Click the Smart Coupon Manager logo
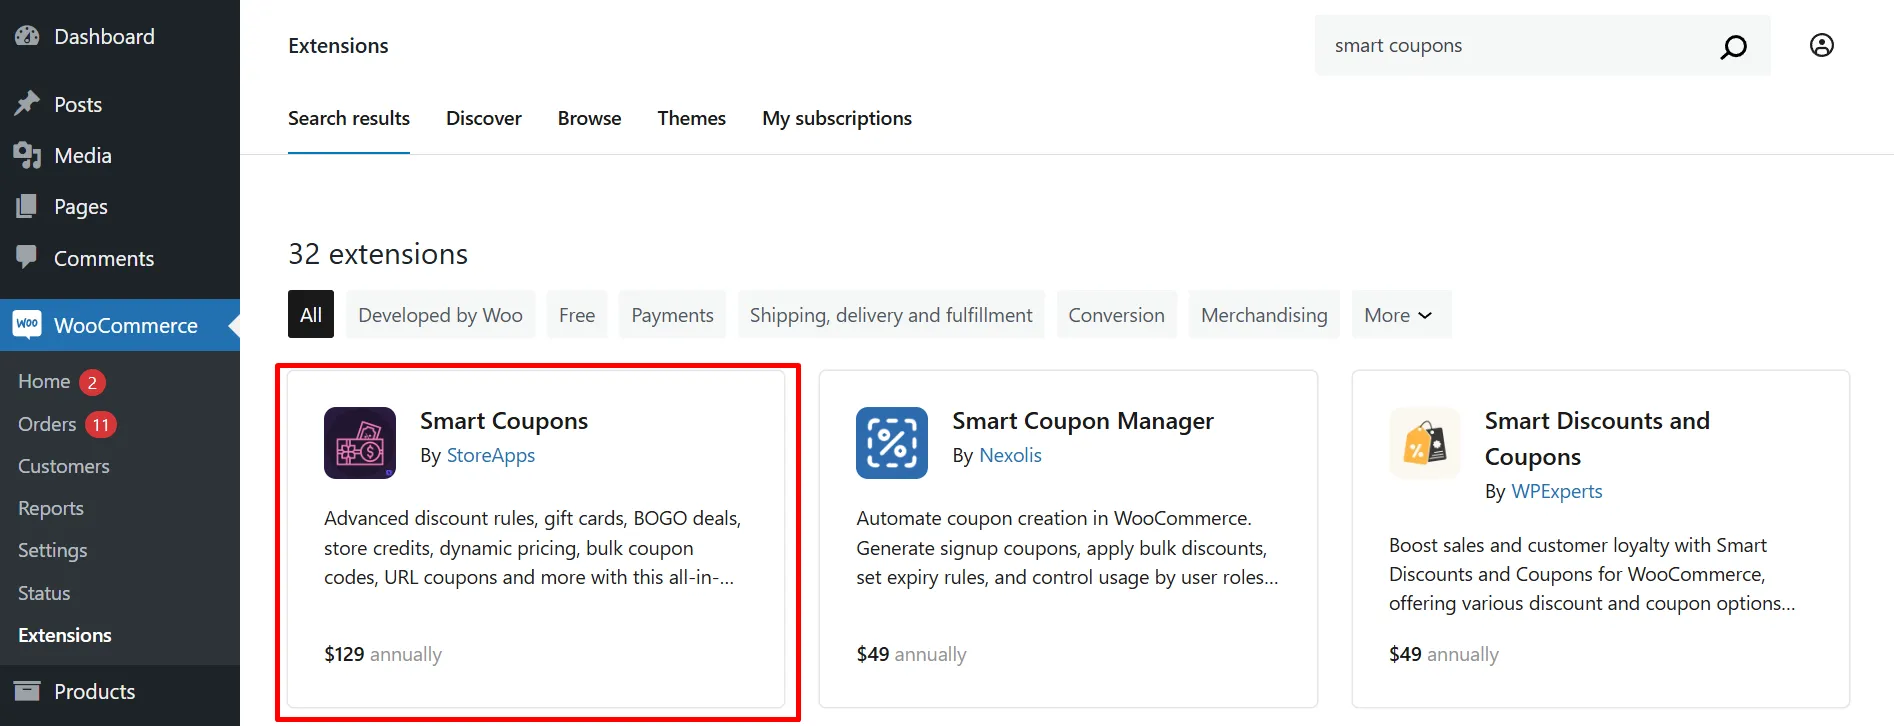This screenshot has width=1894, height=726. 892,443
